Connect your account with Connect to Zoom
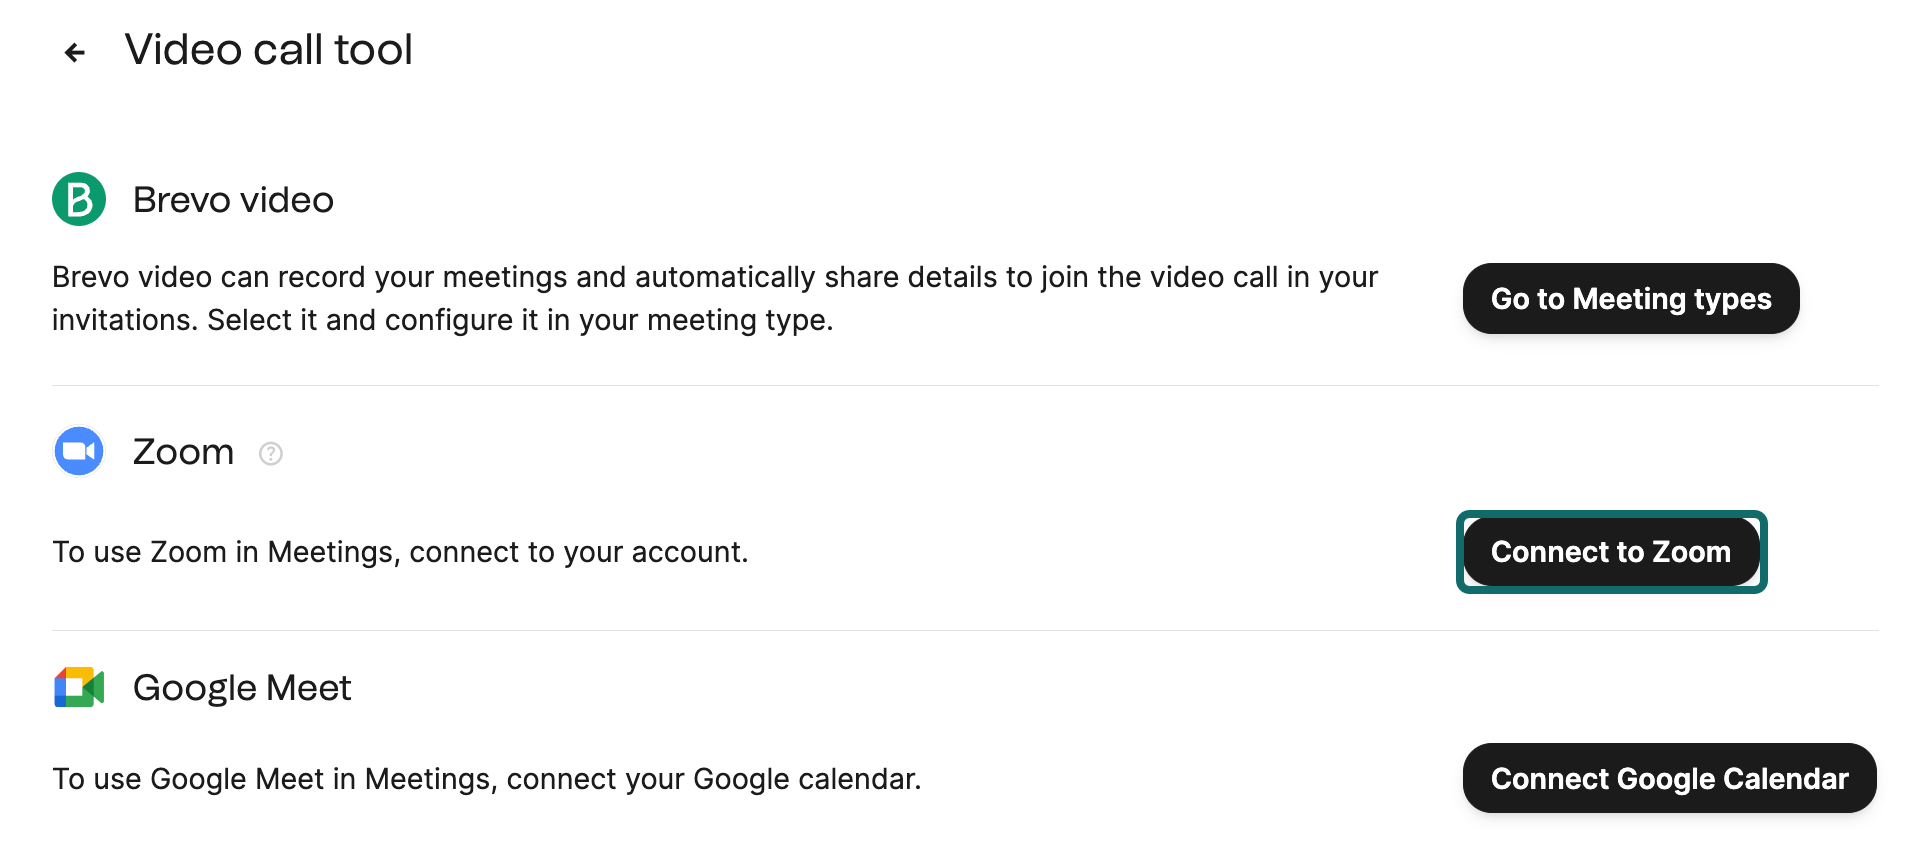Screen dimensions: 1906x850 click(x=1610, y=552)
